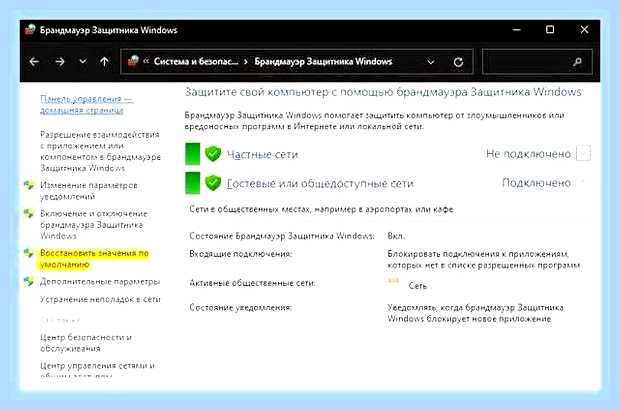Open 'Устранение неполадок в сети' link
The width and height of the screenshot is (620, 410).
[x=100, y=299]
